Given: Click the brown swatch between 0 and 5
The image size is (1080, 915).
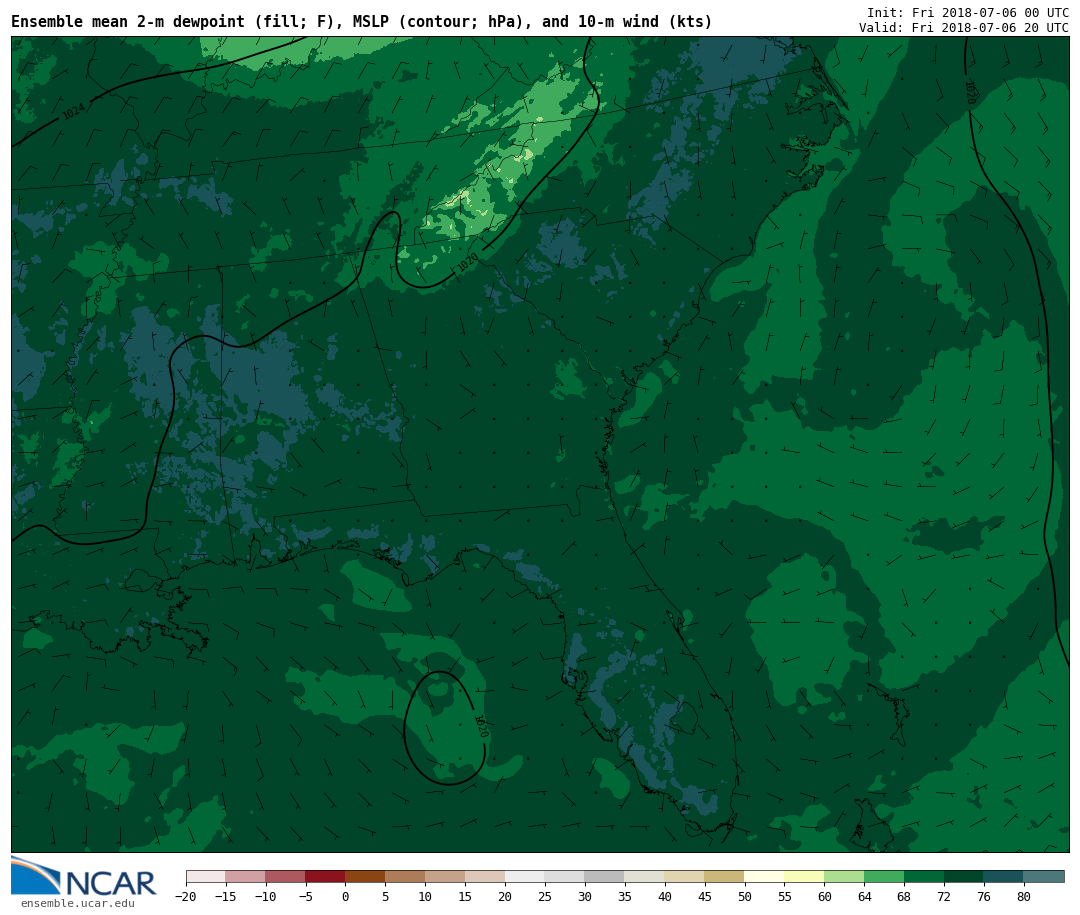Looking at the screenshot, I should [x=365, y=876].
